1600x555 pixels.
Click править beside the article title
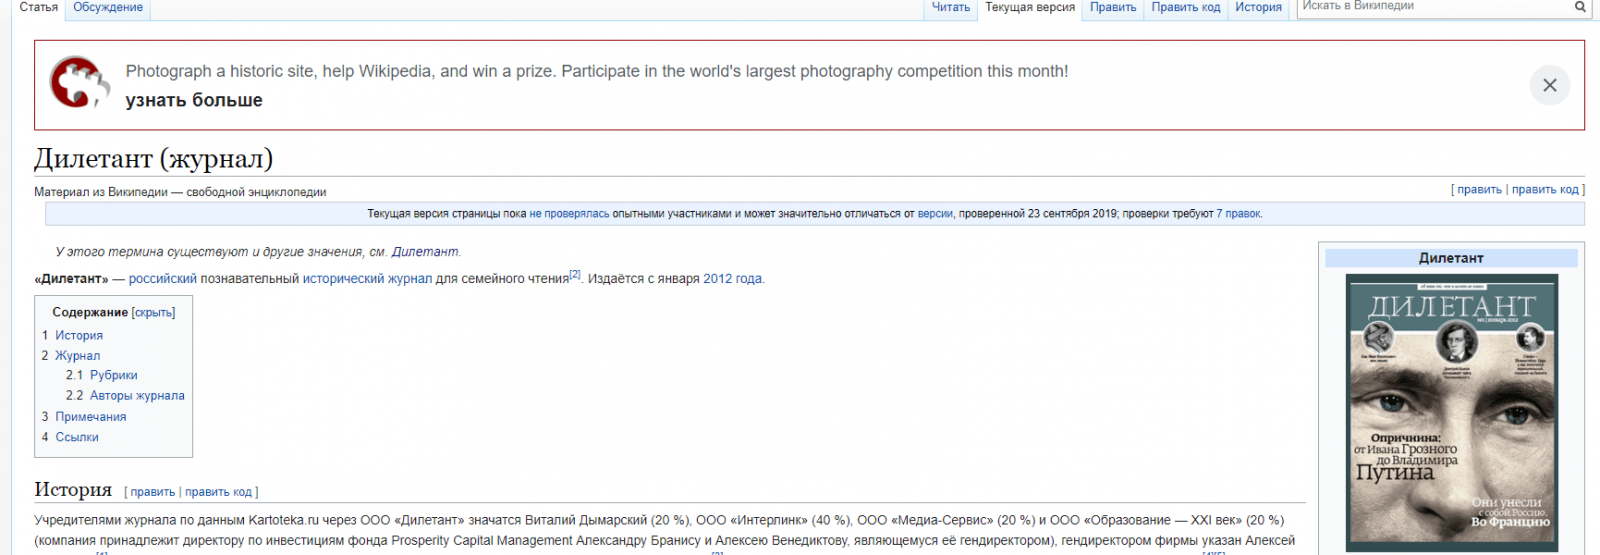(x=1479, y=190)
